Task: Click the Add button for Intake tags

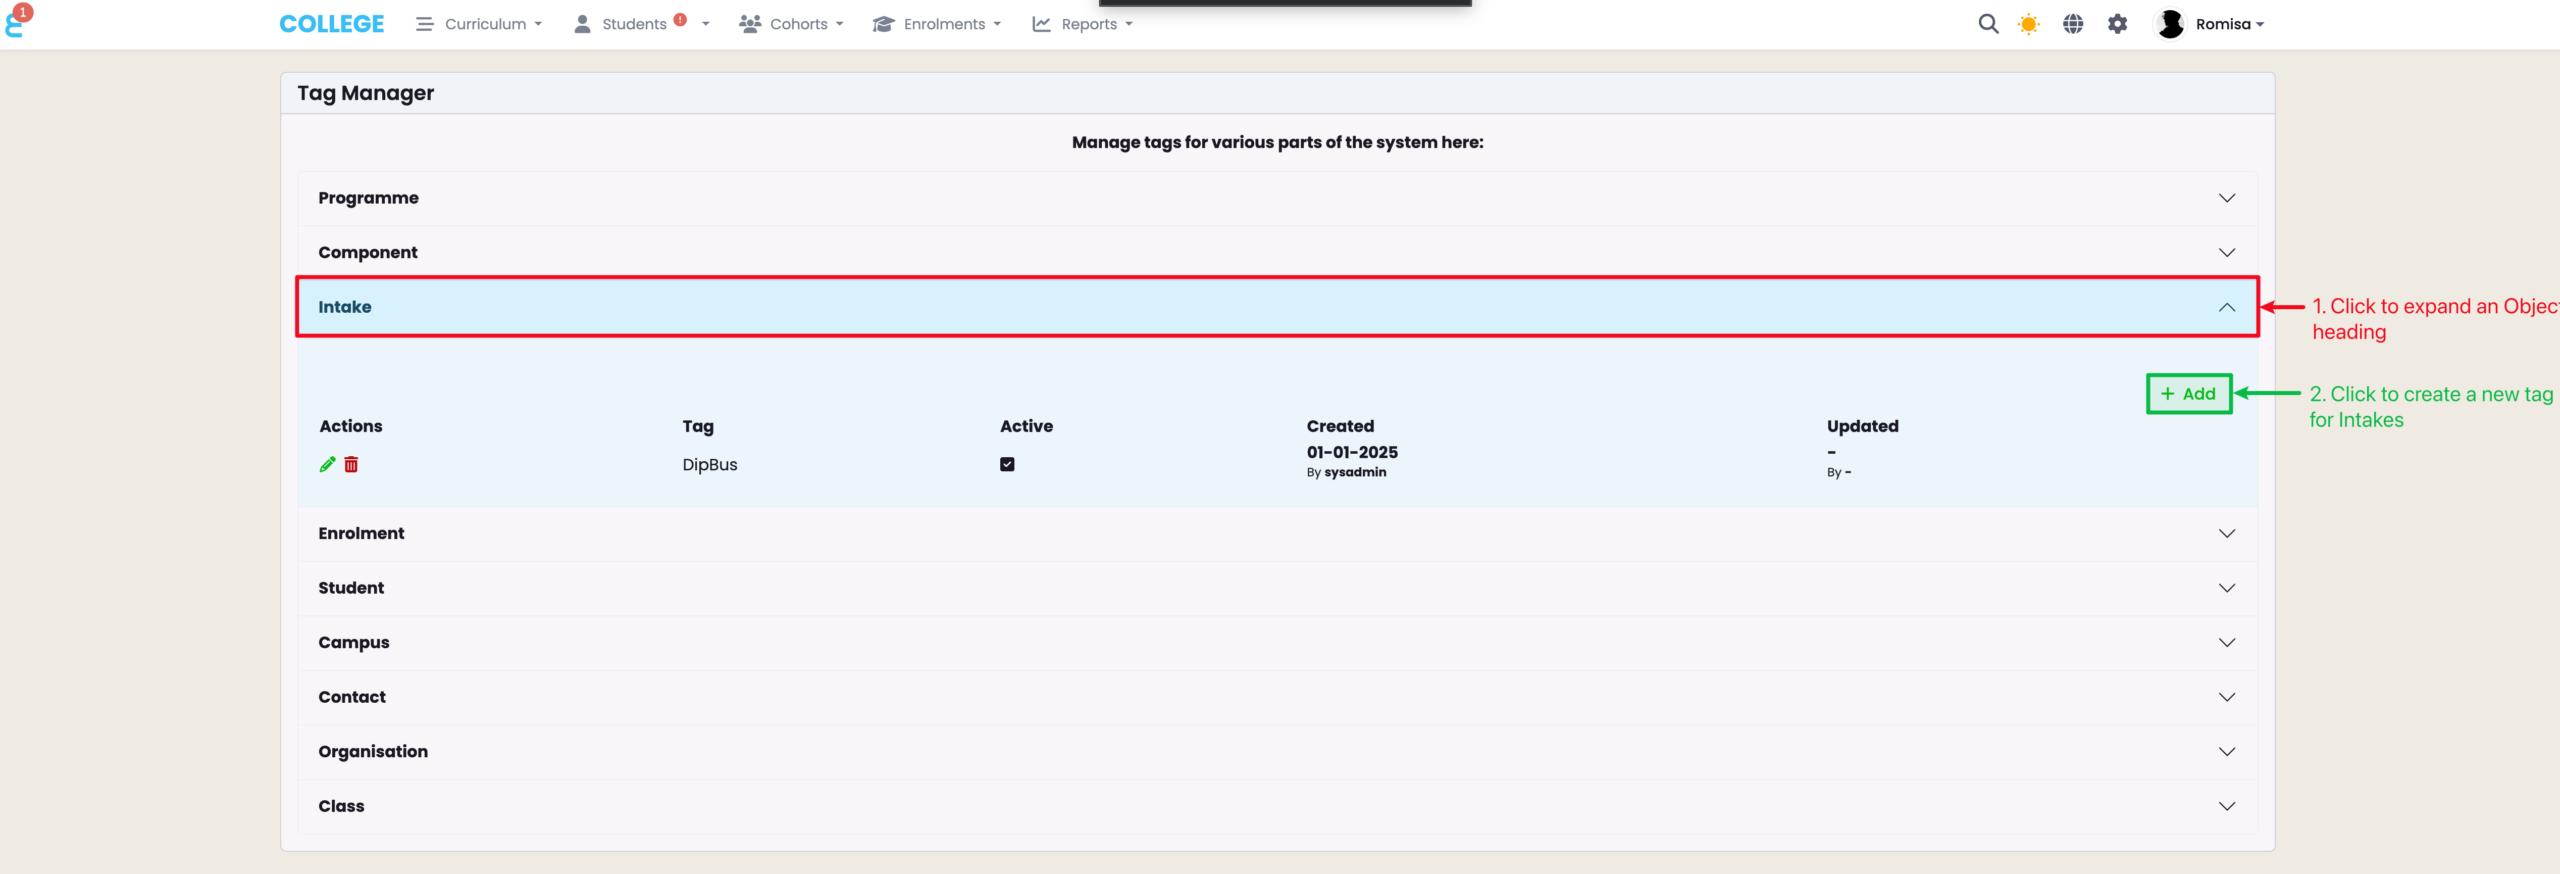Action: point(2188,394)
